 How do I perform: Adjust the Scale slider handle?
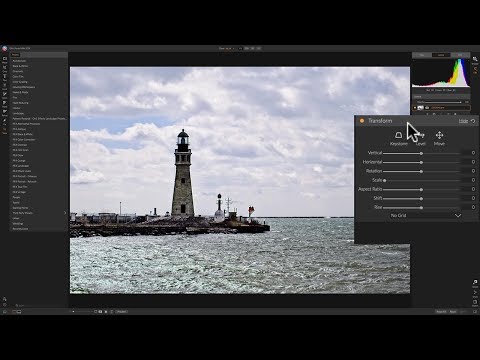(384, 180)
